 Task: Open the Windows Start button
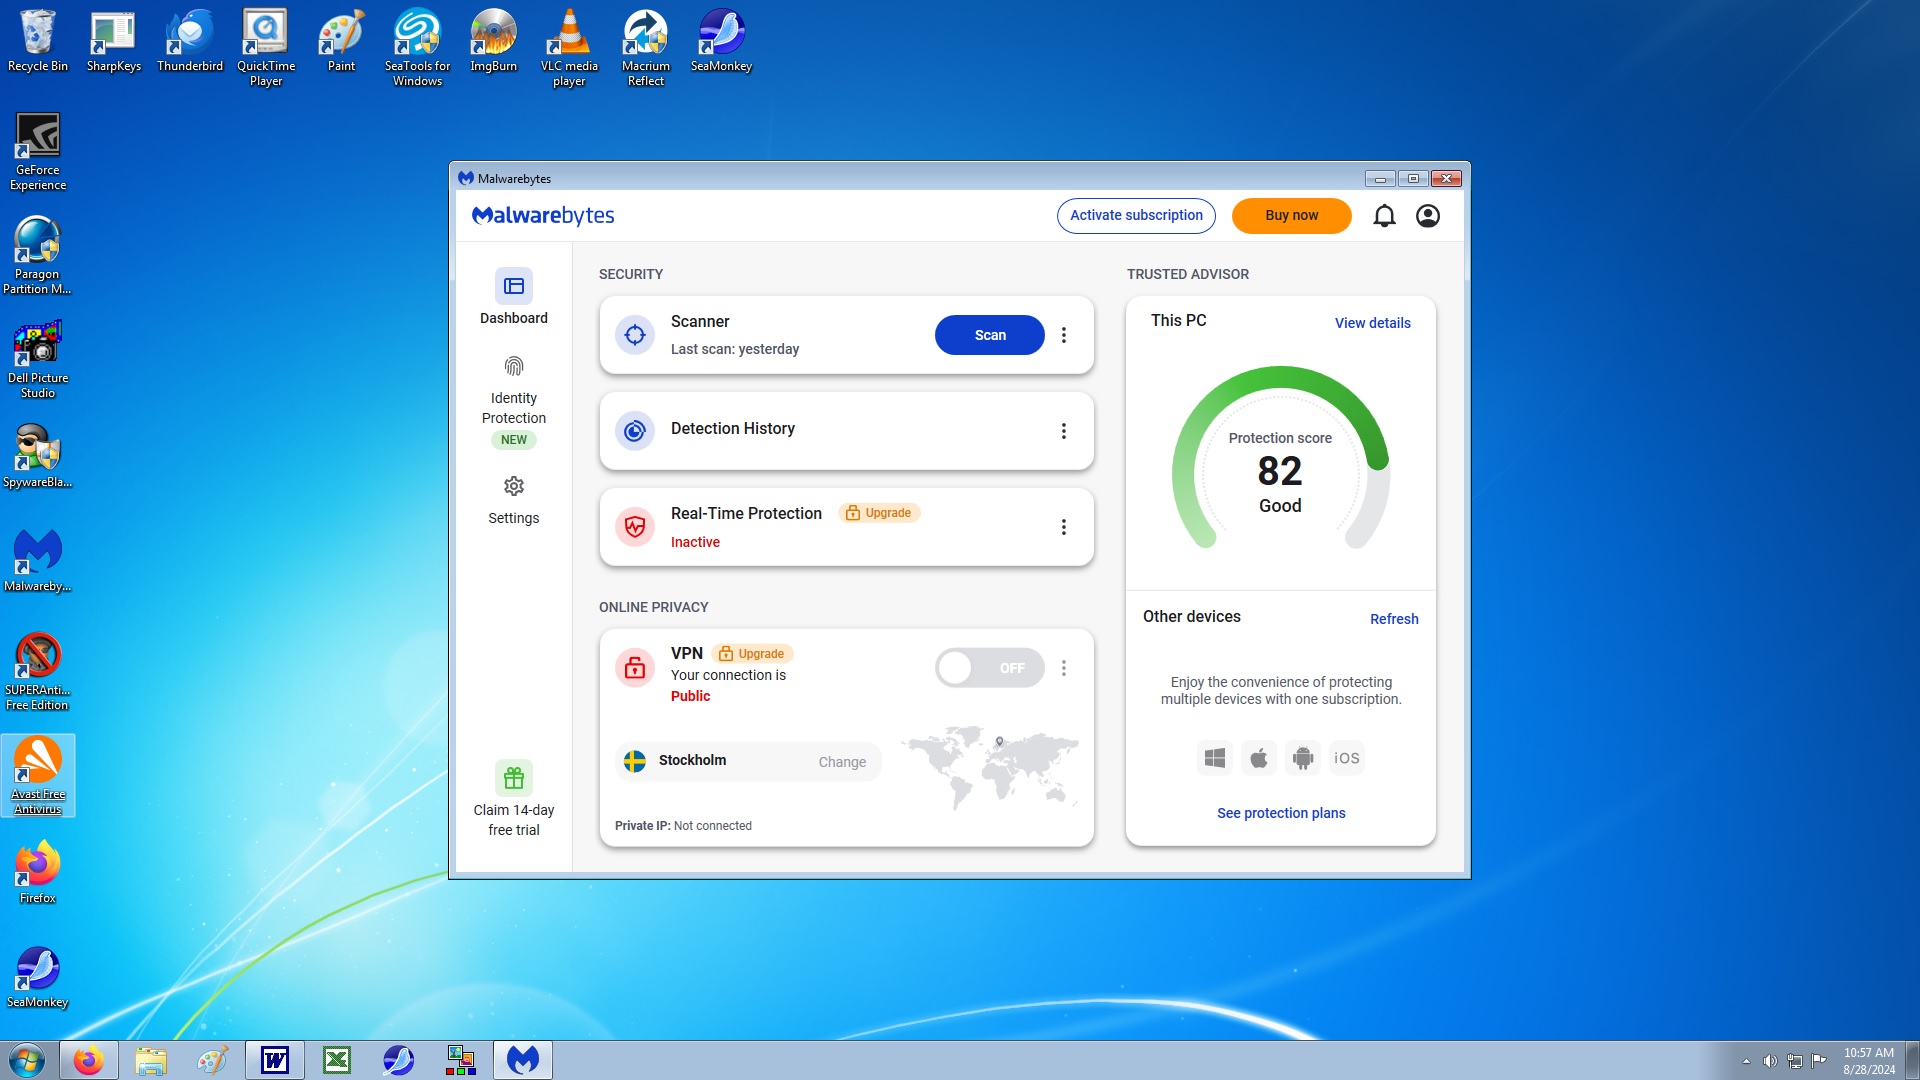click(x=27, y=1060)
